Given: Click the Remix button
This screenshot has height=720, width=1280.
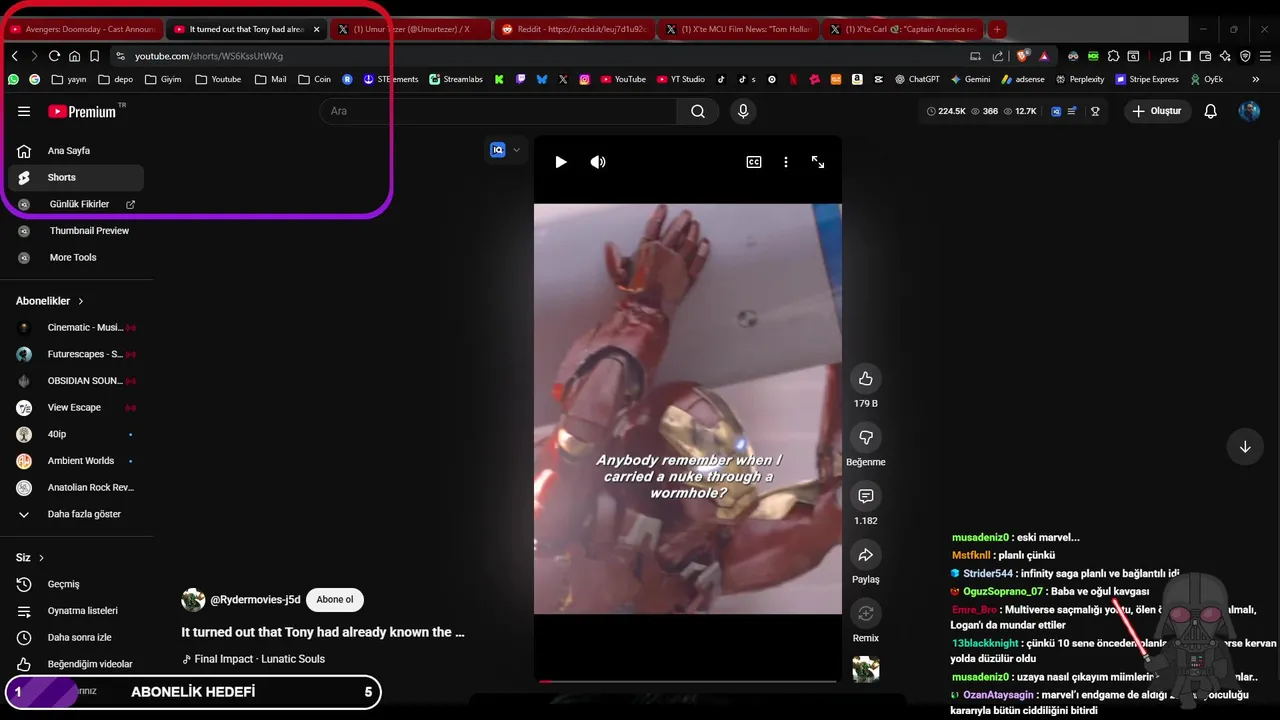Looking at the screenshot, I should [x=866, y=614].
